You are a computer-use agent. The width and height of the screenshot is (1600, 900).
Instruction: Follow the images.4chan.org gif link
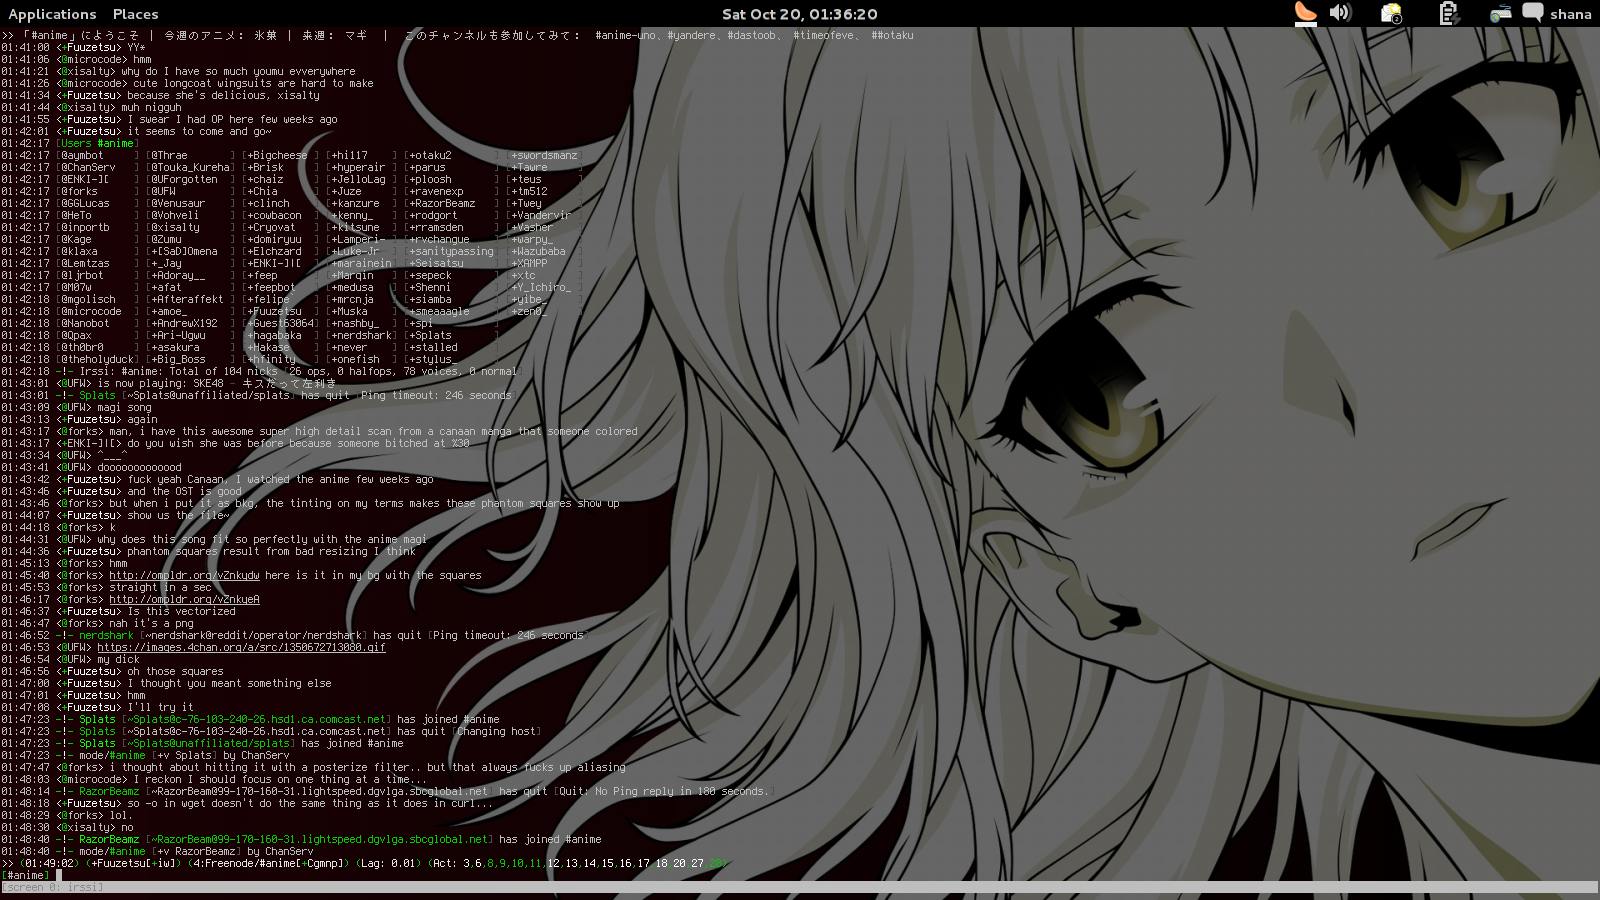[x=241, y=648]
